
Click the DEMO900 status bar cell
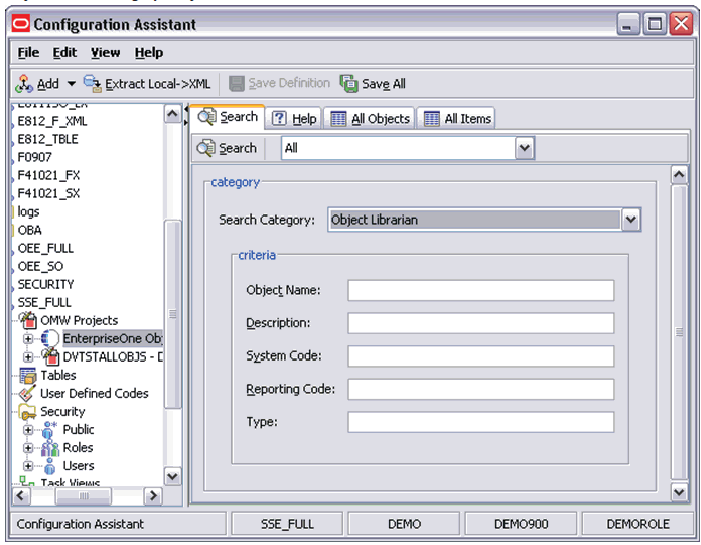pos(521,524)
